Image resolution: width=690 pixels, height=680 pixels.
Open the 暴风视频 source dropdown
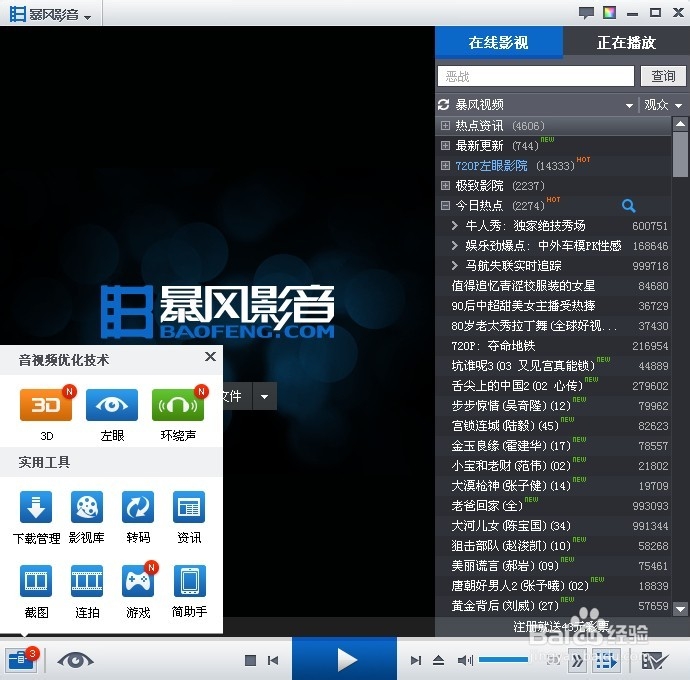(629, 106)
